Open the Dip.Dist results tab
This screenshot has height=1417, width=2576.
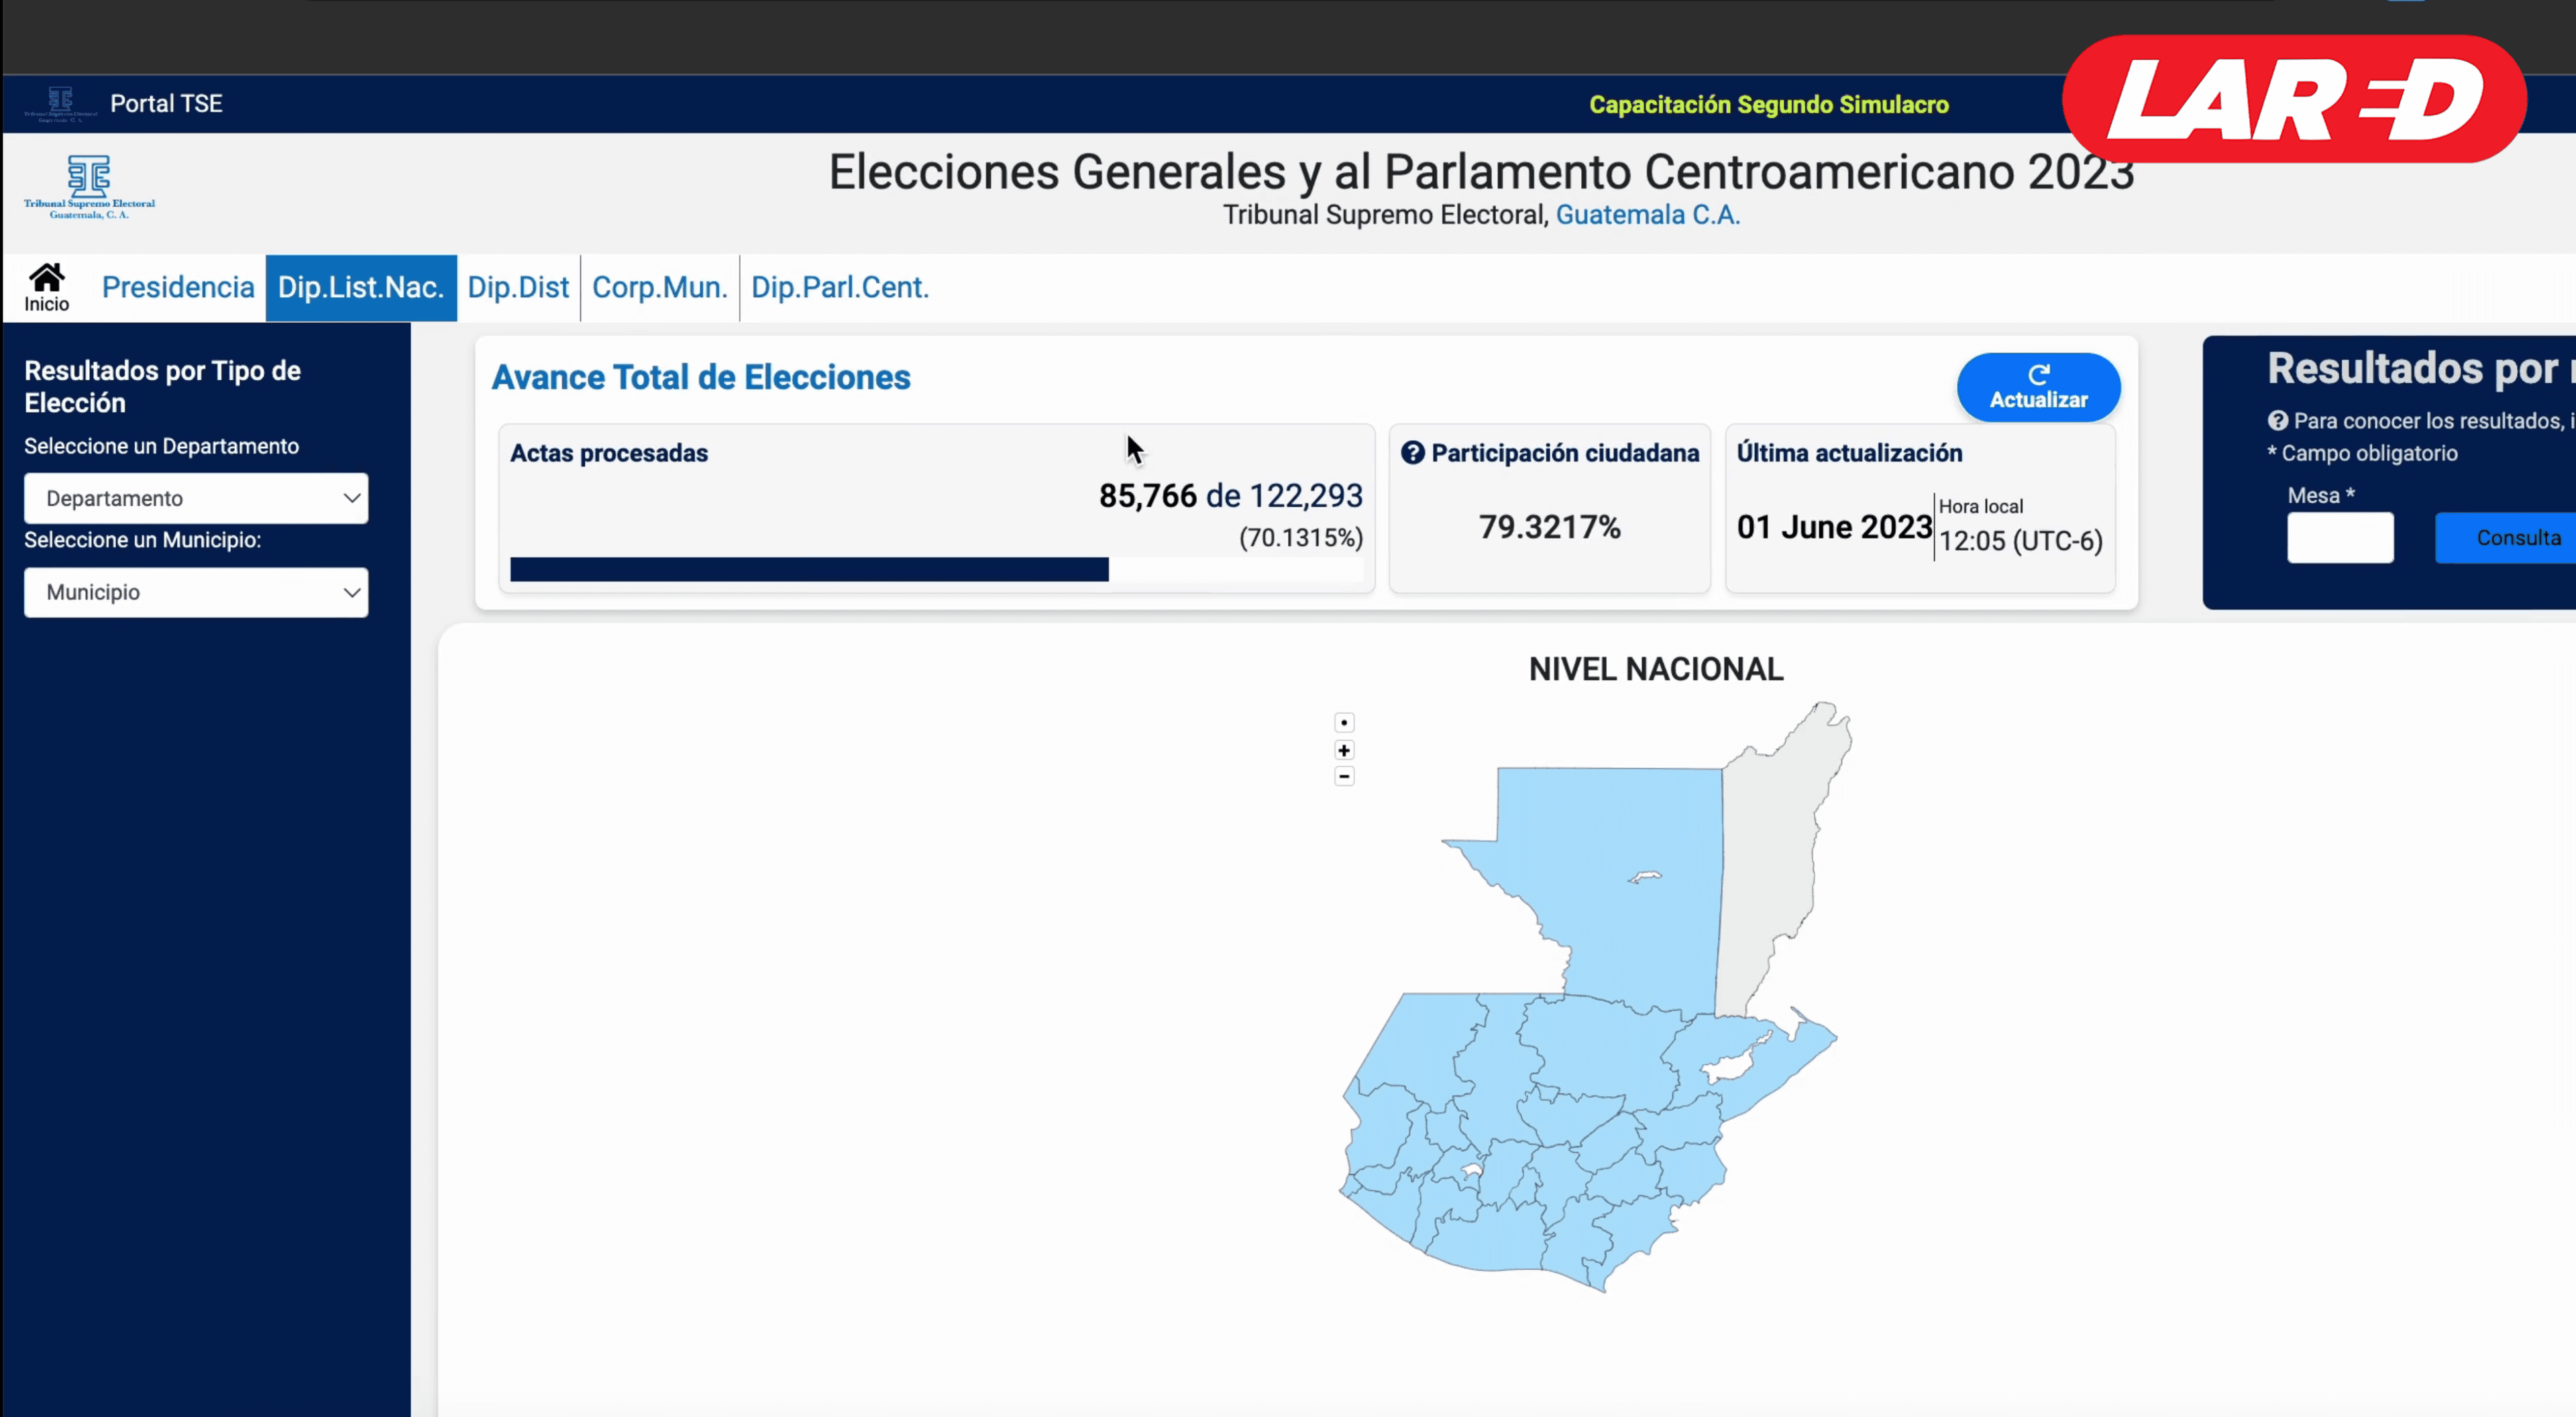[518, 287]
